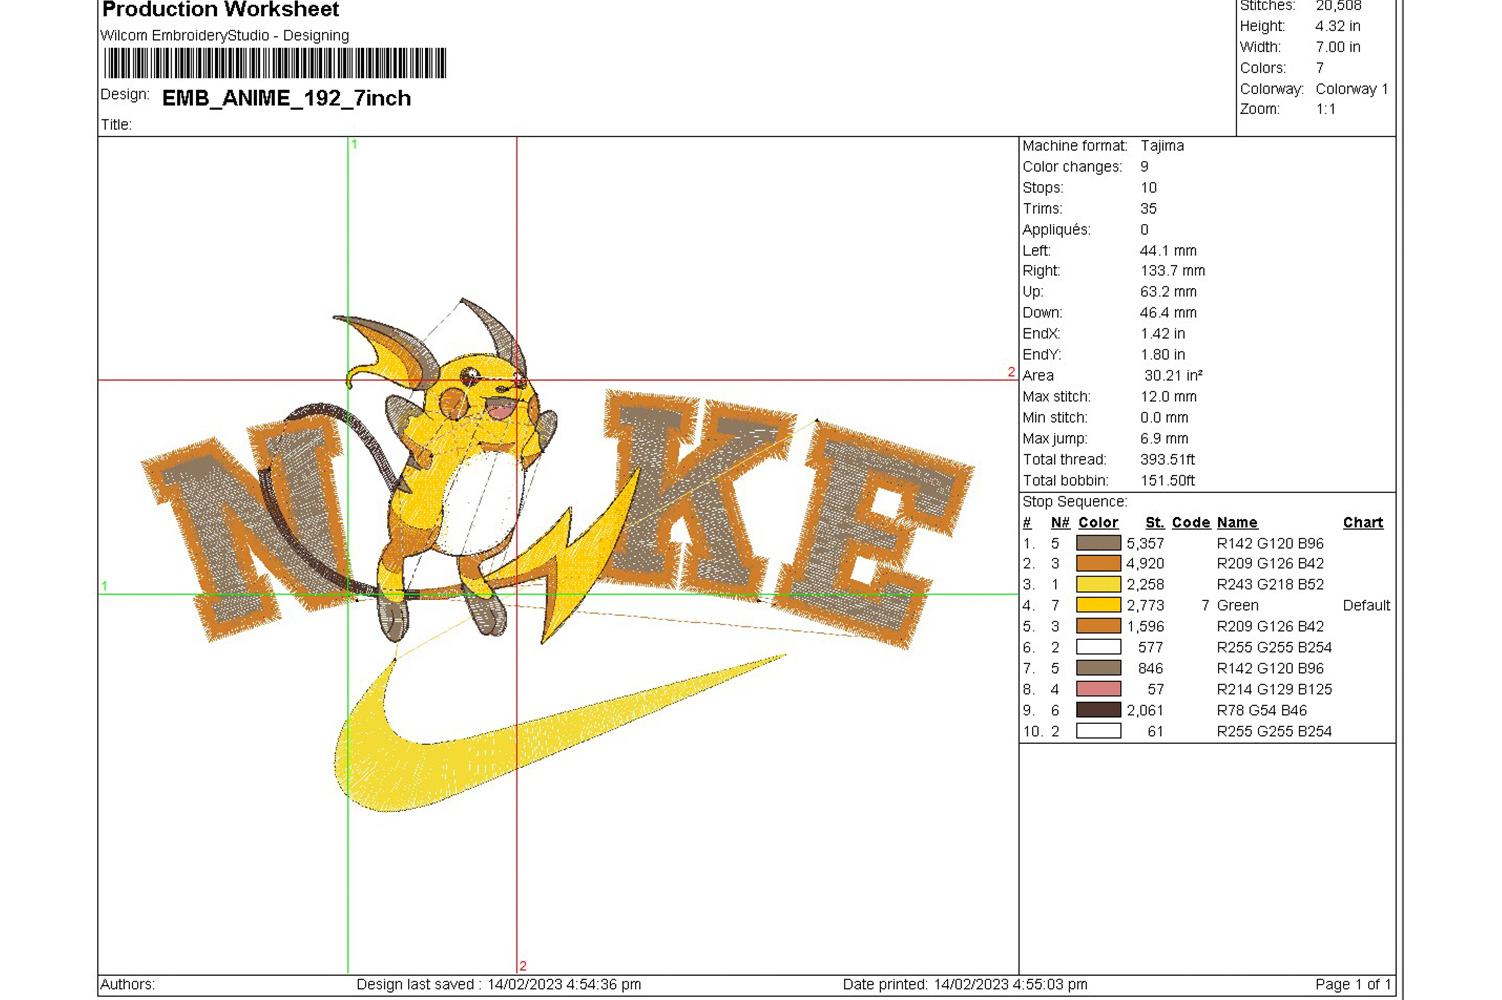This screenshot has width=1502, height=1000.
Task: Pick the bright yellow swatch in stop row 4
Action: coord(1098,606)
